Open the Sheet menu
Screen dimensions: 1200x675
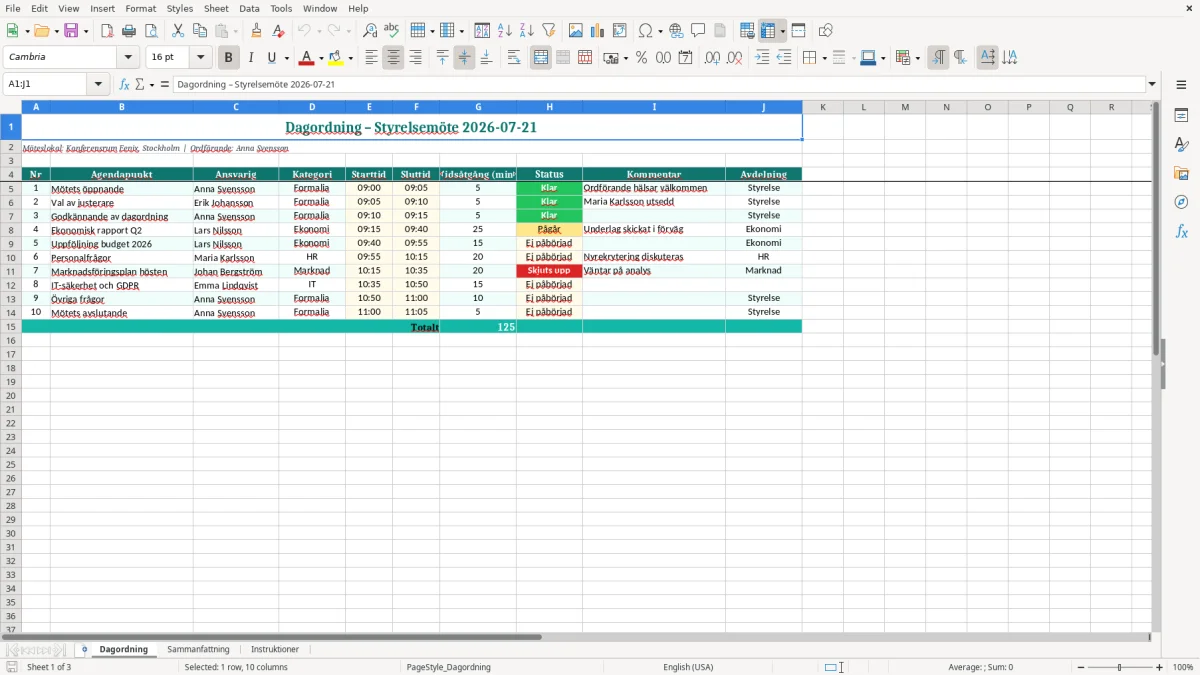[x=216, y=8]
